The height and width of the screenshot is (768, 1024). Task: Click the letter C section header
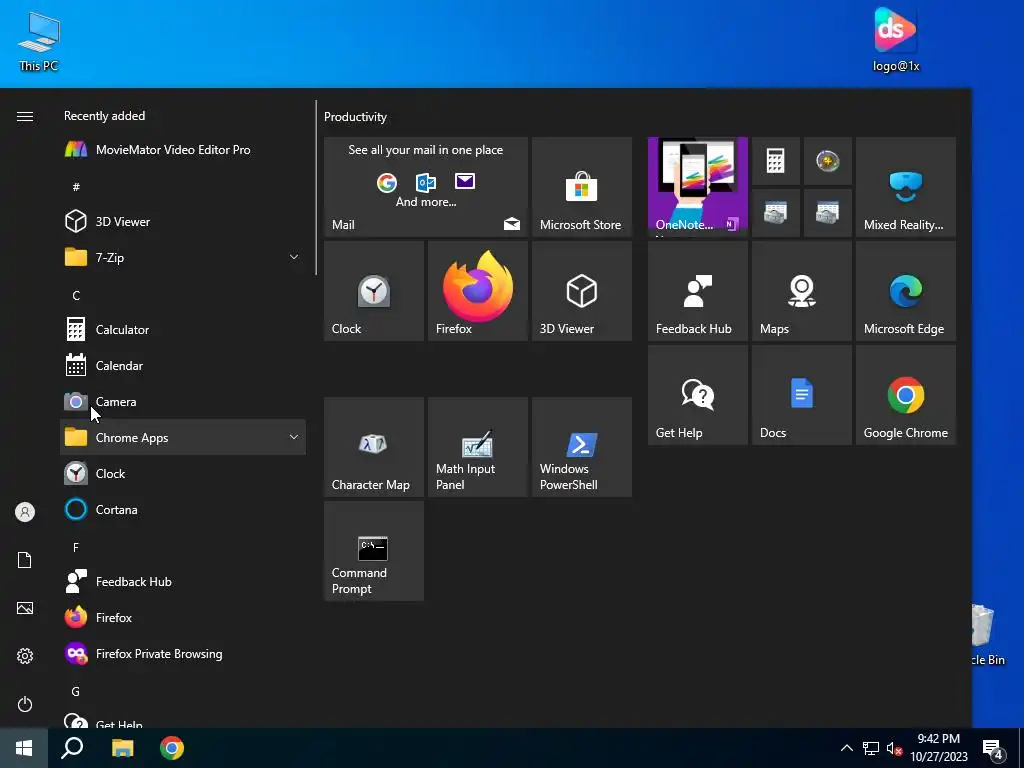pos(76,295)
